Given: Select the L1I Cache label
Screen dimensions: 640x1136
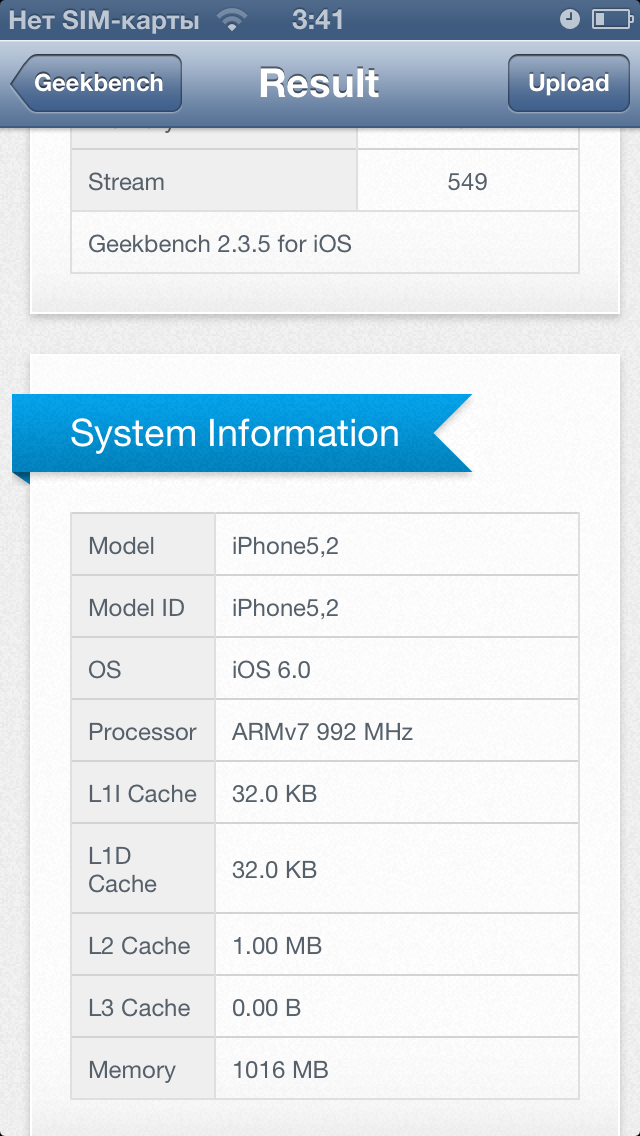Looking at the screenshot, I should point(143,794).
